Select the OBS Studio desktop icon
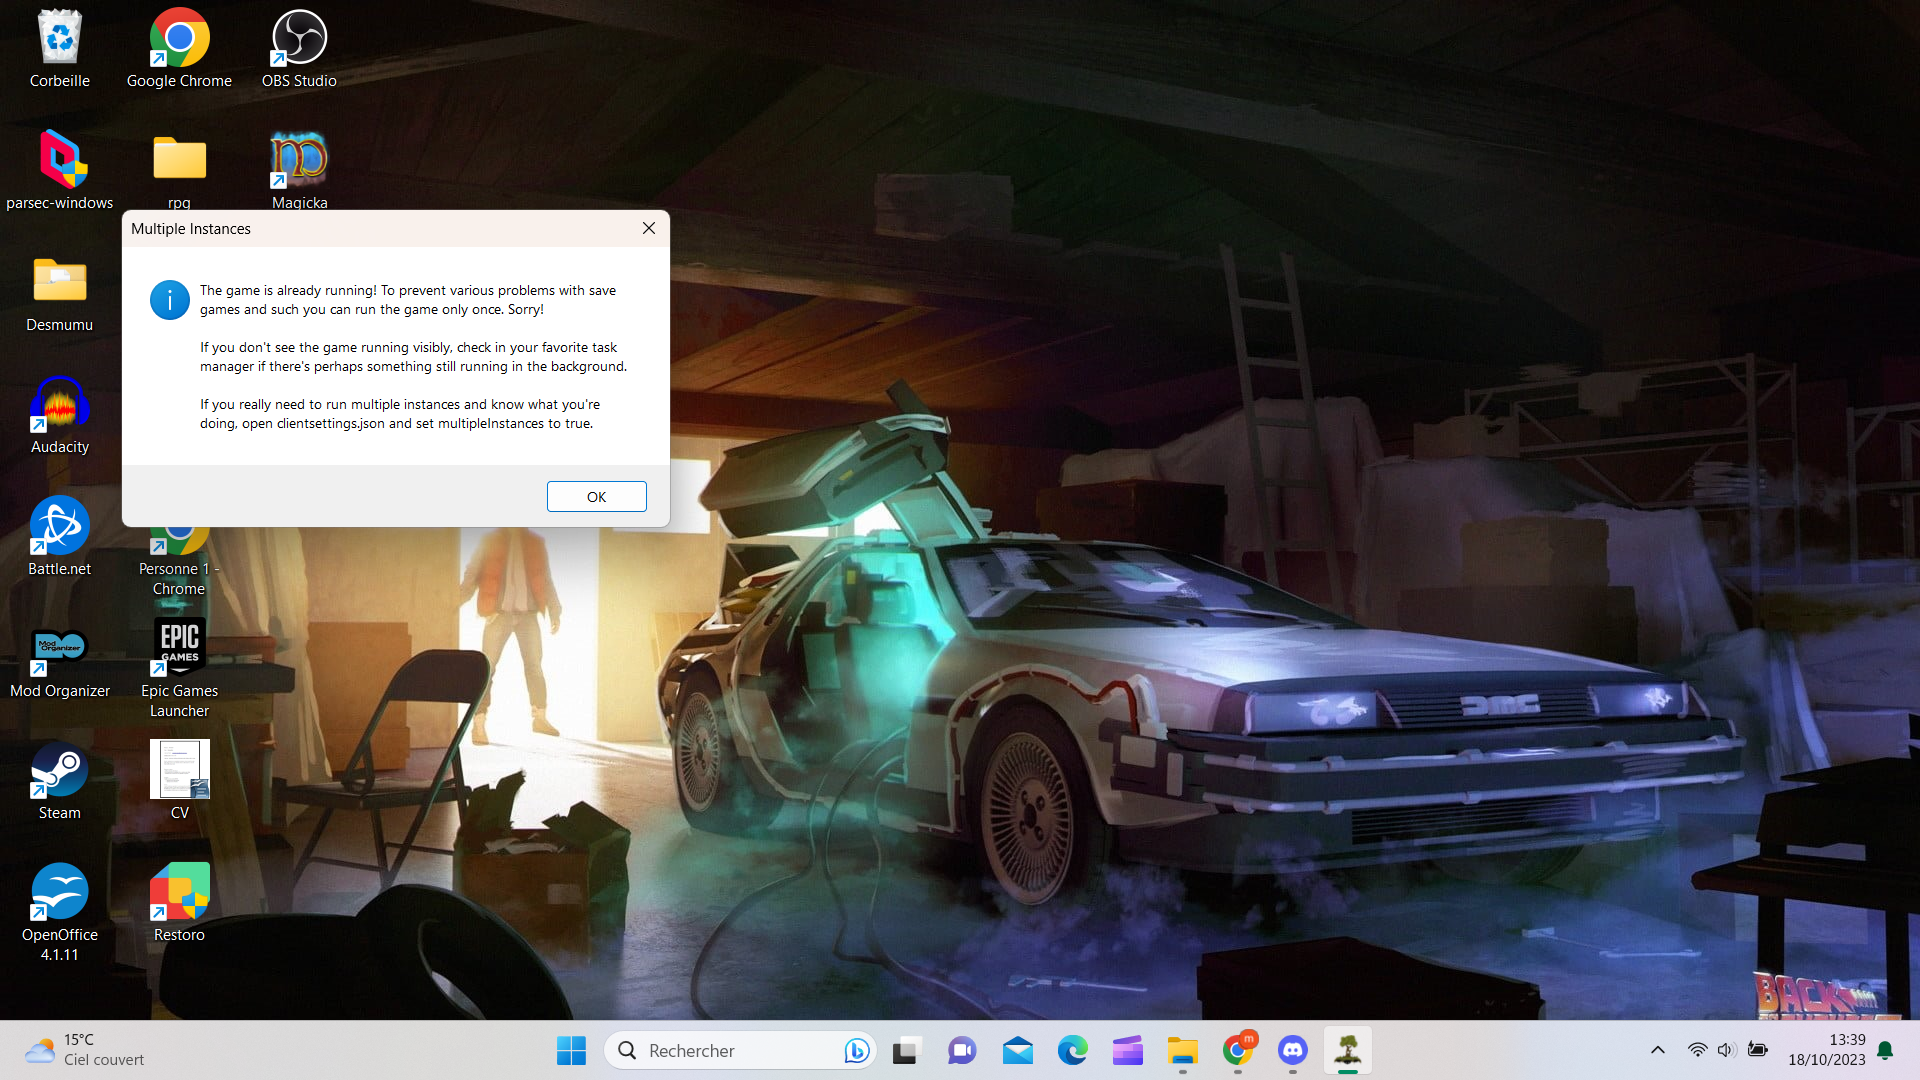The height and width of the screenshot is (1080, 1920). click(299, 40)
